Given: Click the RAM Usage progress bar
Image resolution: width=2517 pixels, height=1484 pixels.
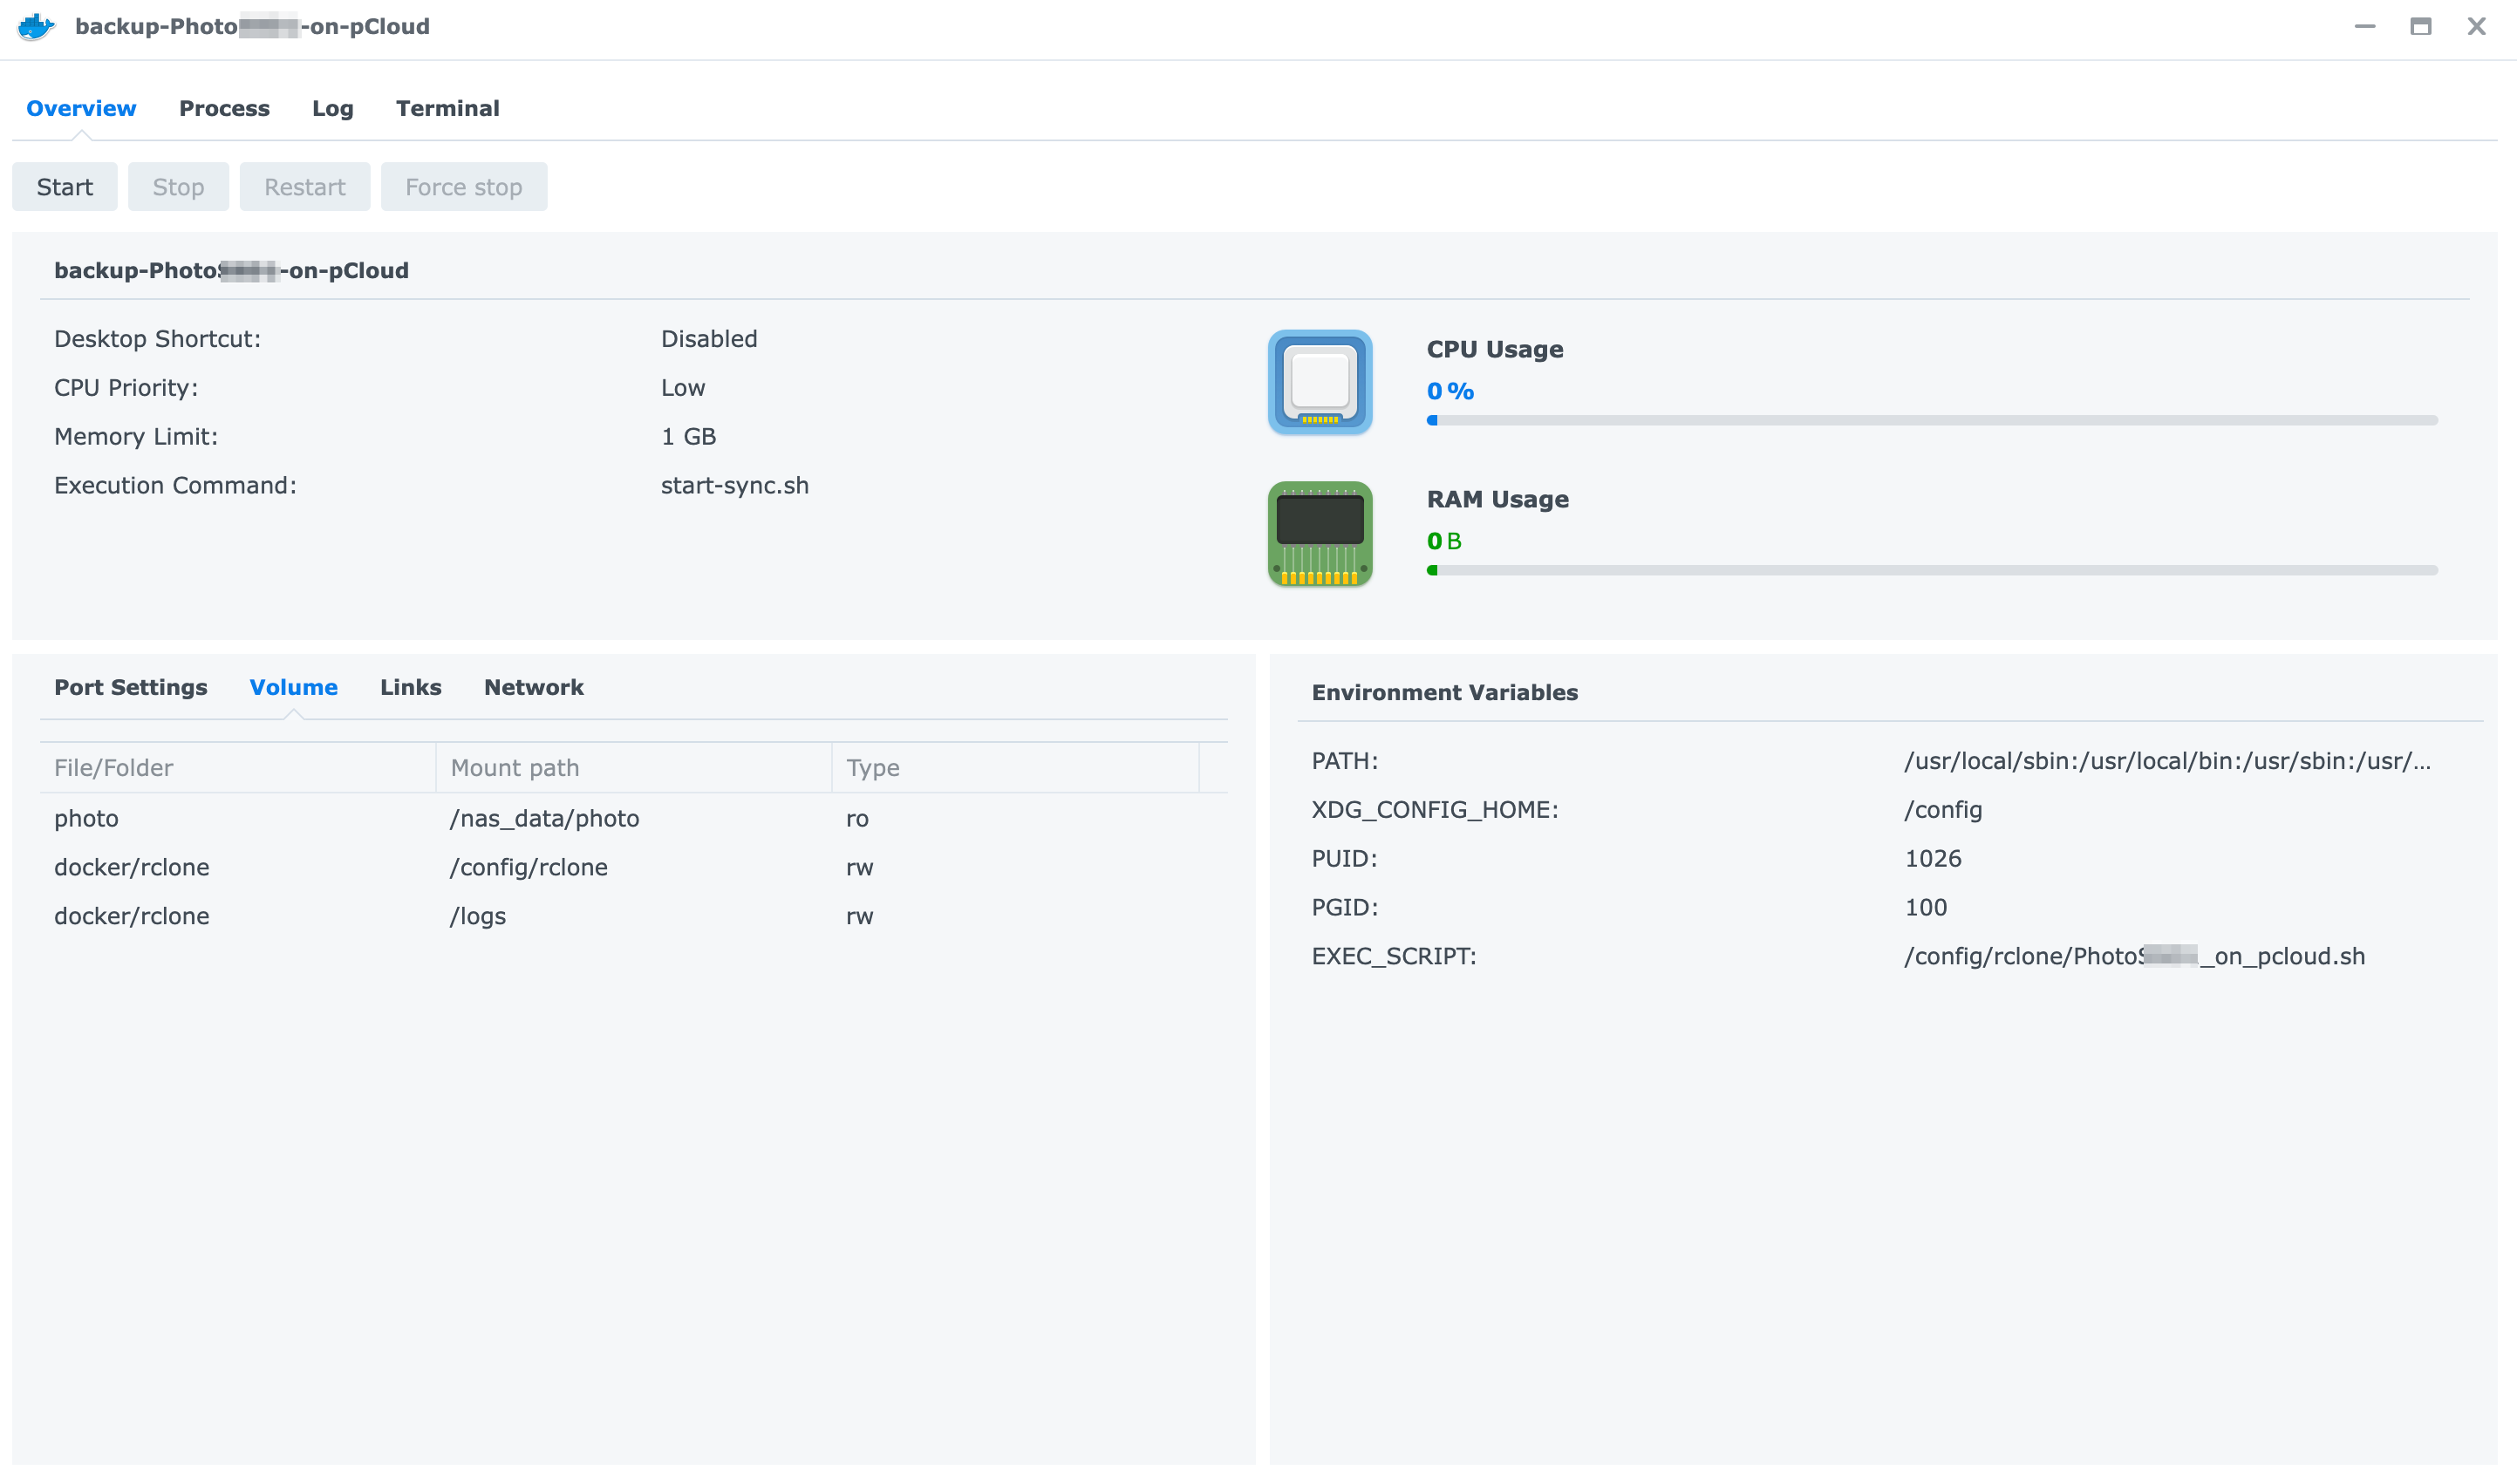Looking at the screenshot, I should tap(1931, 570).
